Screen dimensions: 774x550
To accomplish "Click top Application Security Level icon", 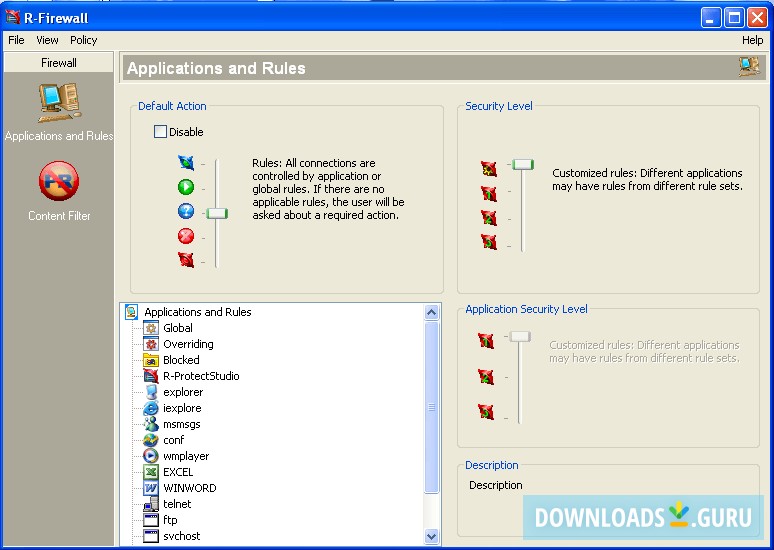I will click(486, 341).
